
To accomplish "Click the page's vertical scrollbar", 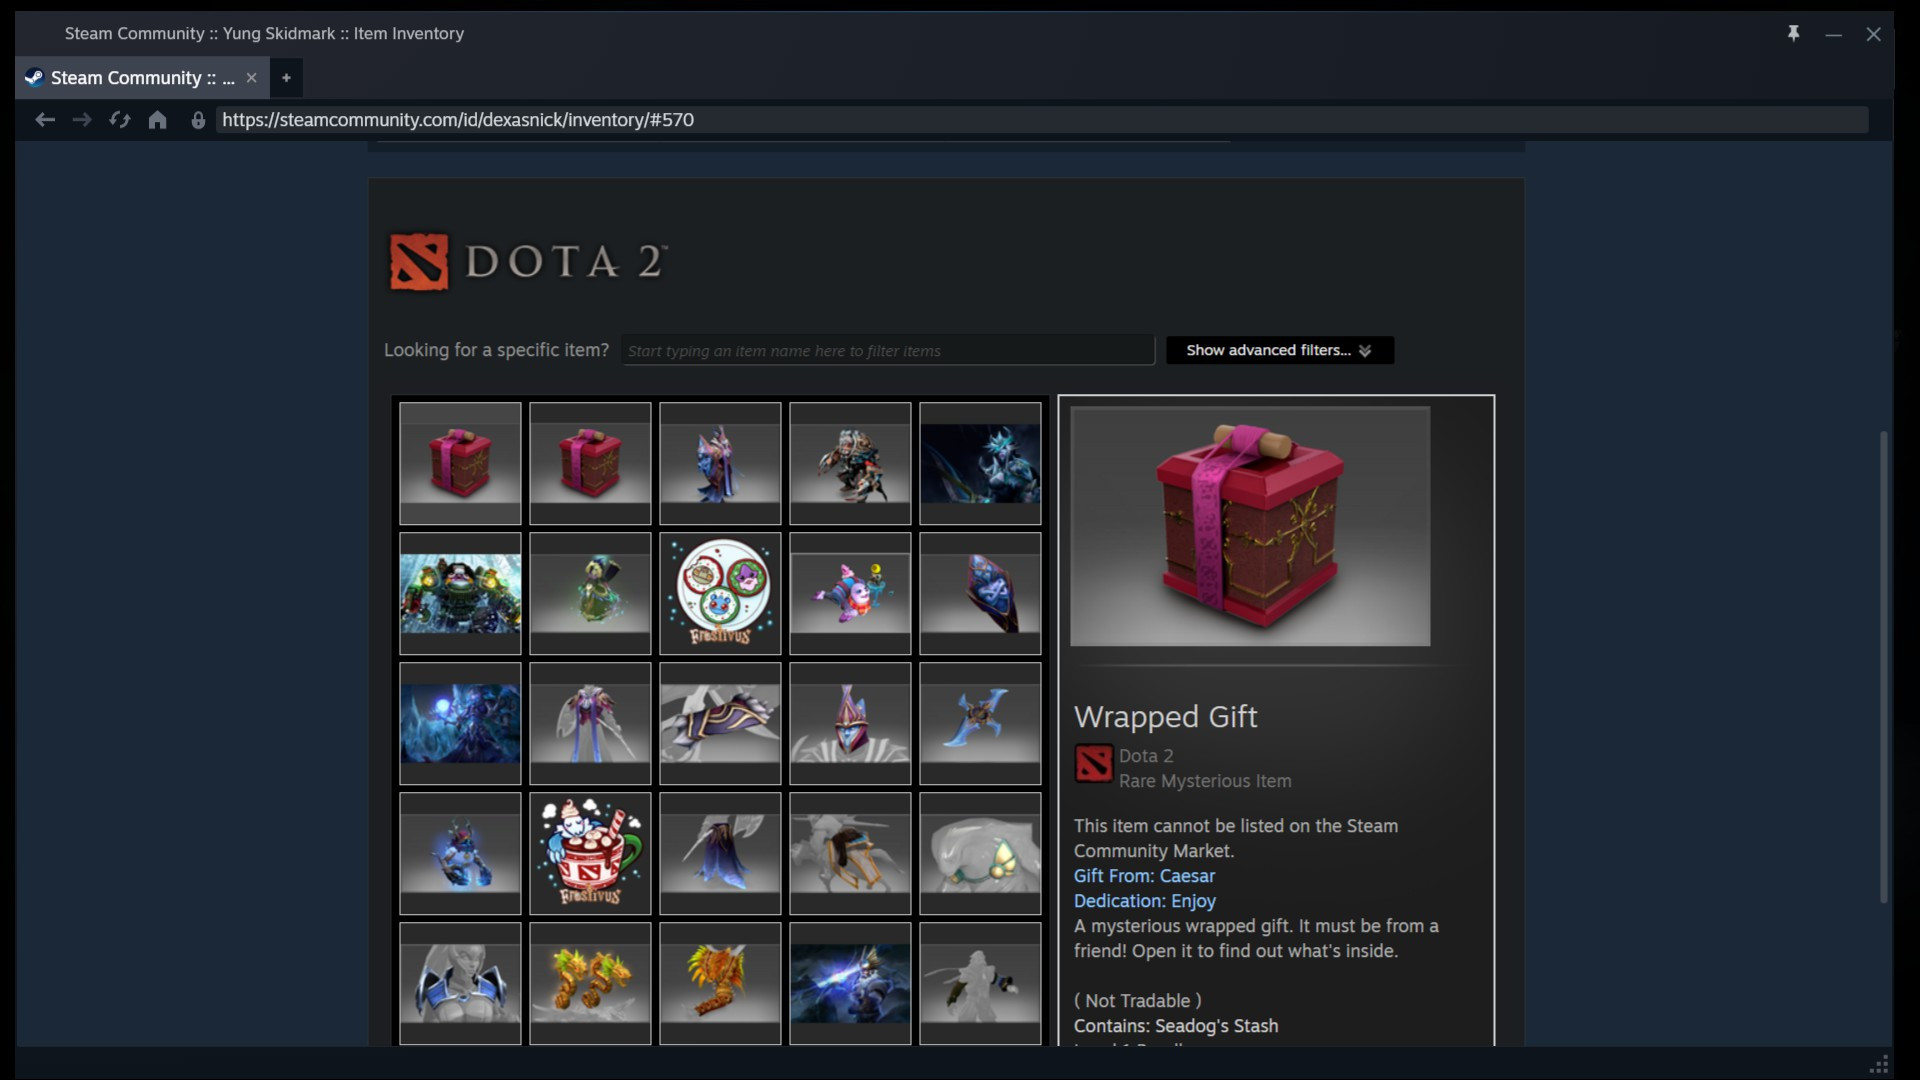I will tap(1884, 666).
